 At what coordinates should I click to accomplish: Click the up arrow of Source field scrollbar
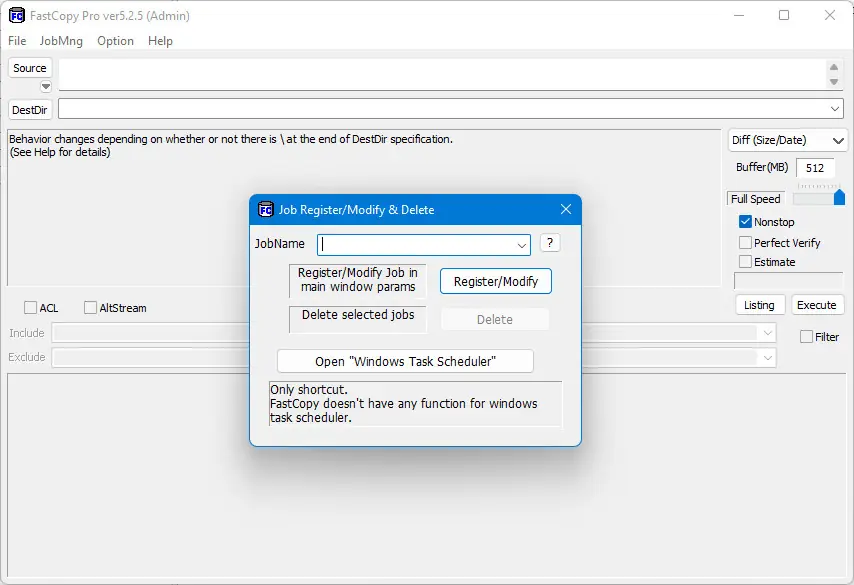pyautogui.click(x=834, y=68)
